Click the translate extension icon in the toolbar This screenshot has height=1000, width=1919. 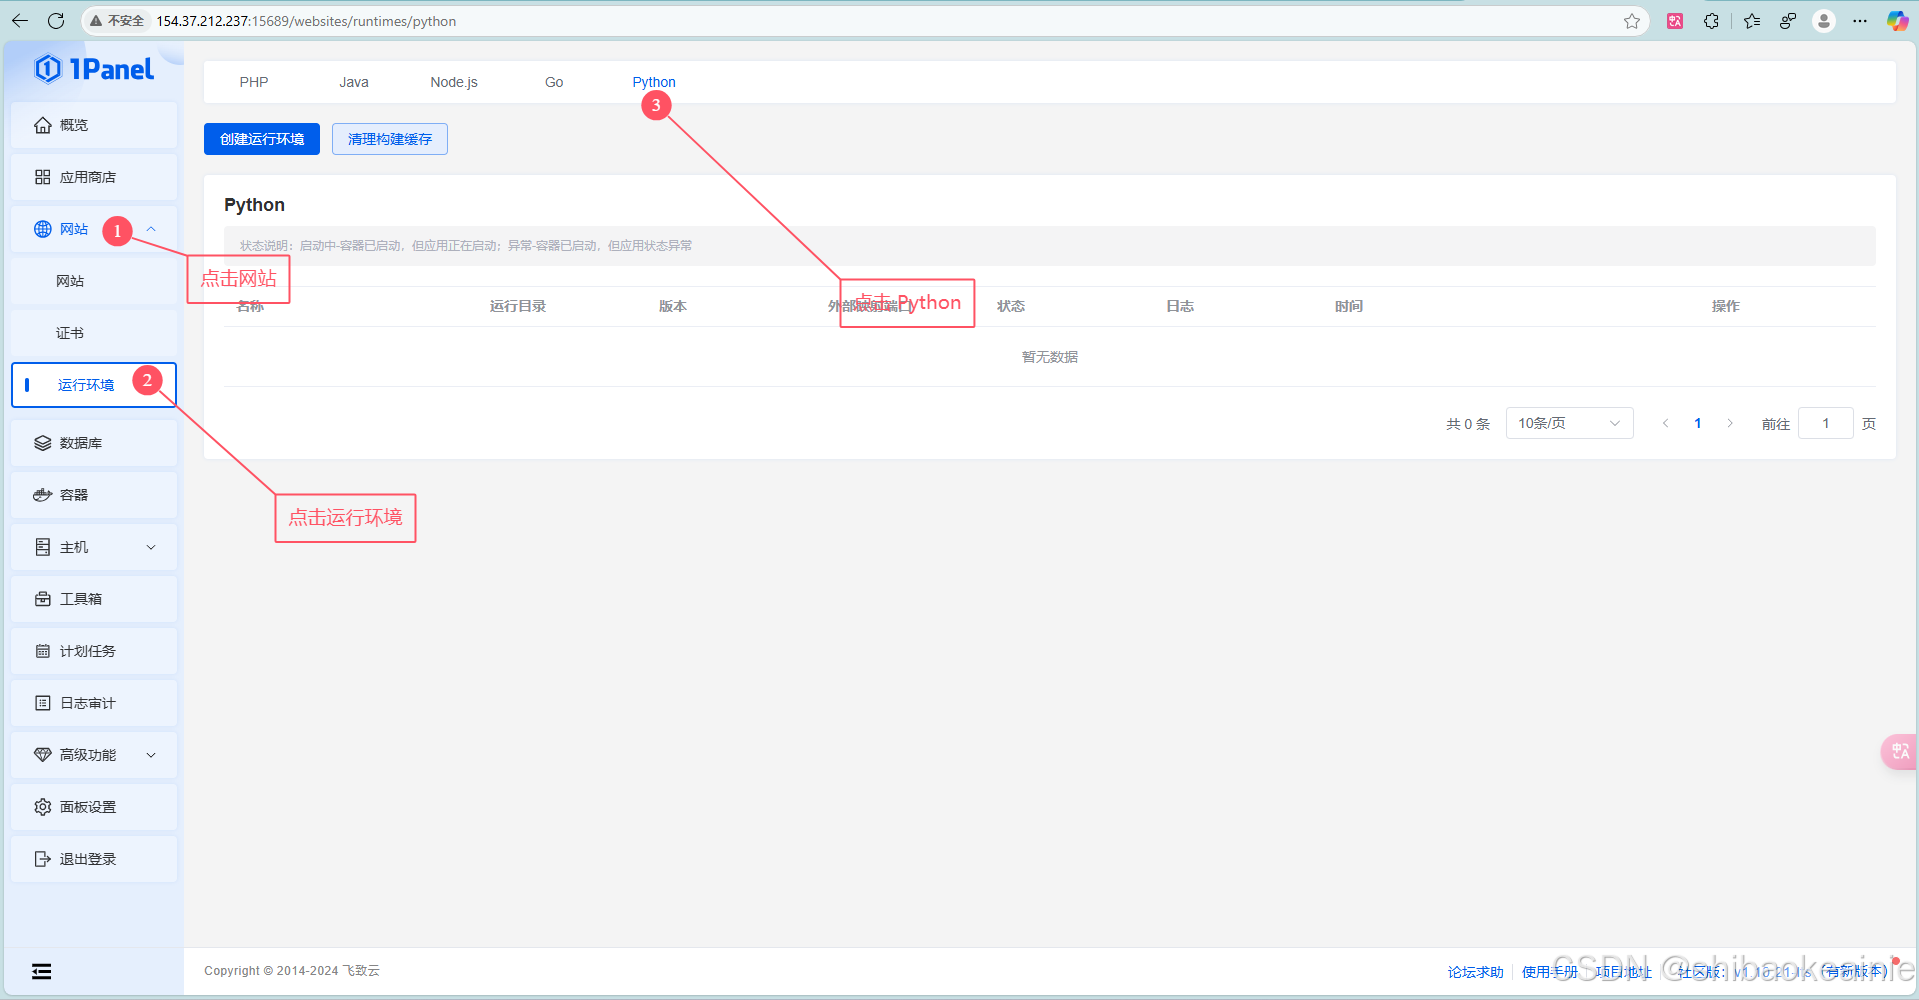pyautogui.click(x=1675, y=21)
